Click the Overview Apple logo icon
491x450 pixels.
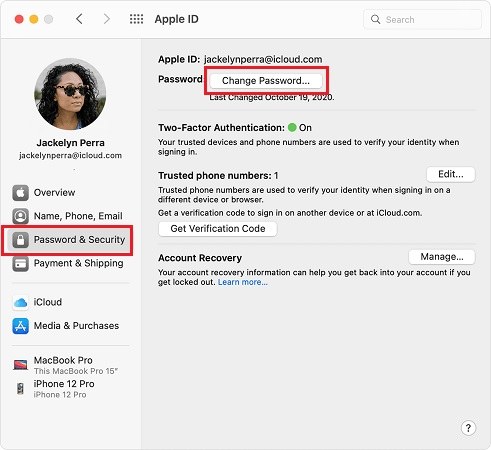(x=20, y=192)
